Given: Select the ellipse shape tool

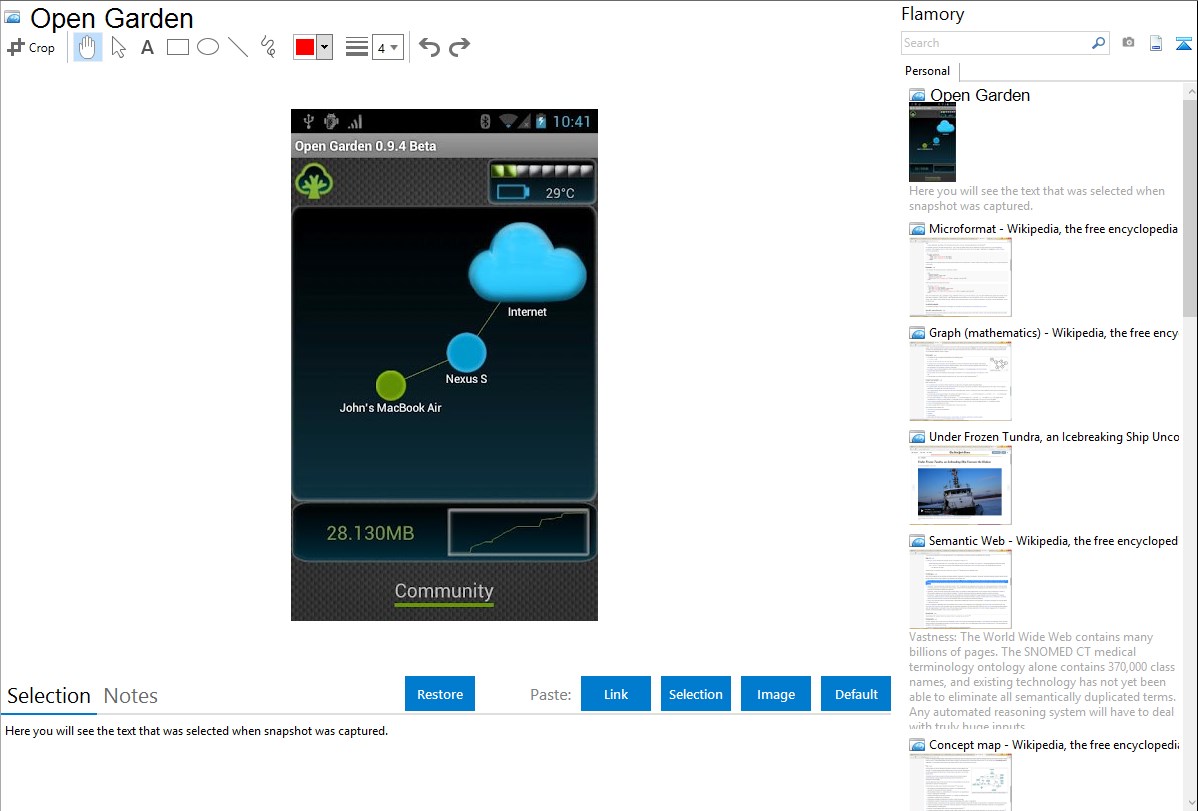Looking at the screenshot, I should (208, 47).
